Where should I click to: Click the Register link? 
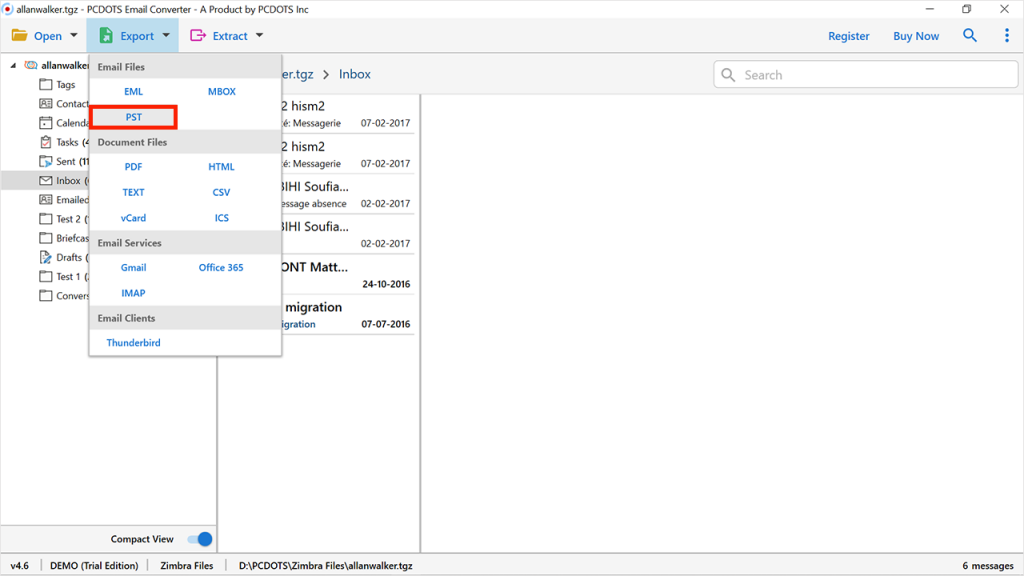848,36
